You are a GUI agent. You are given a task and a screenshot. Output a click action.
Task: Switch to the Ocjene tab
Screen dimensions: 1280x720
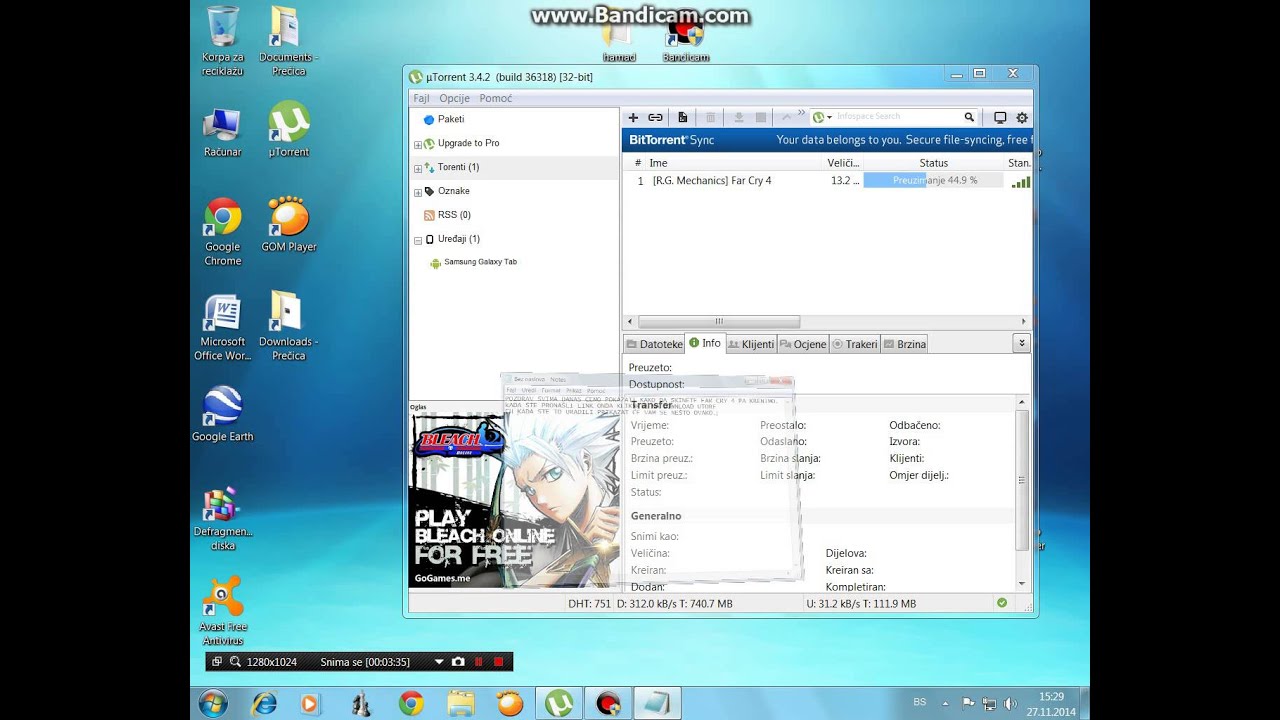click(x=803, y=344)
